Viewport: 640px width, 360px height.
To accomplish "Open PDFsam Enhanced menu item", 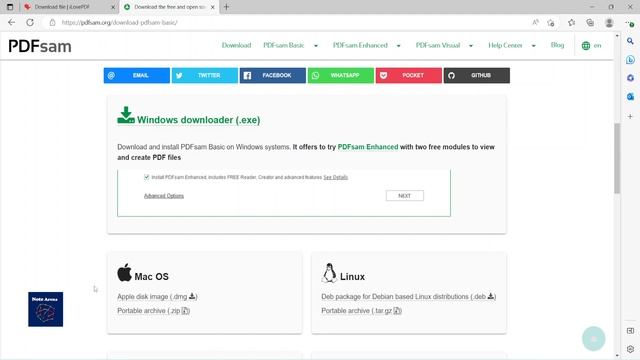I will [x=360, y=45].
